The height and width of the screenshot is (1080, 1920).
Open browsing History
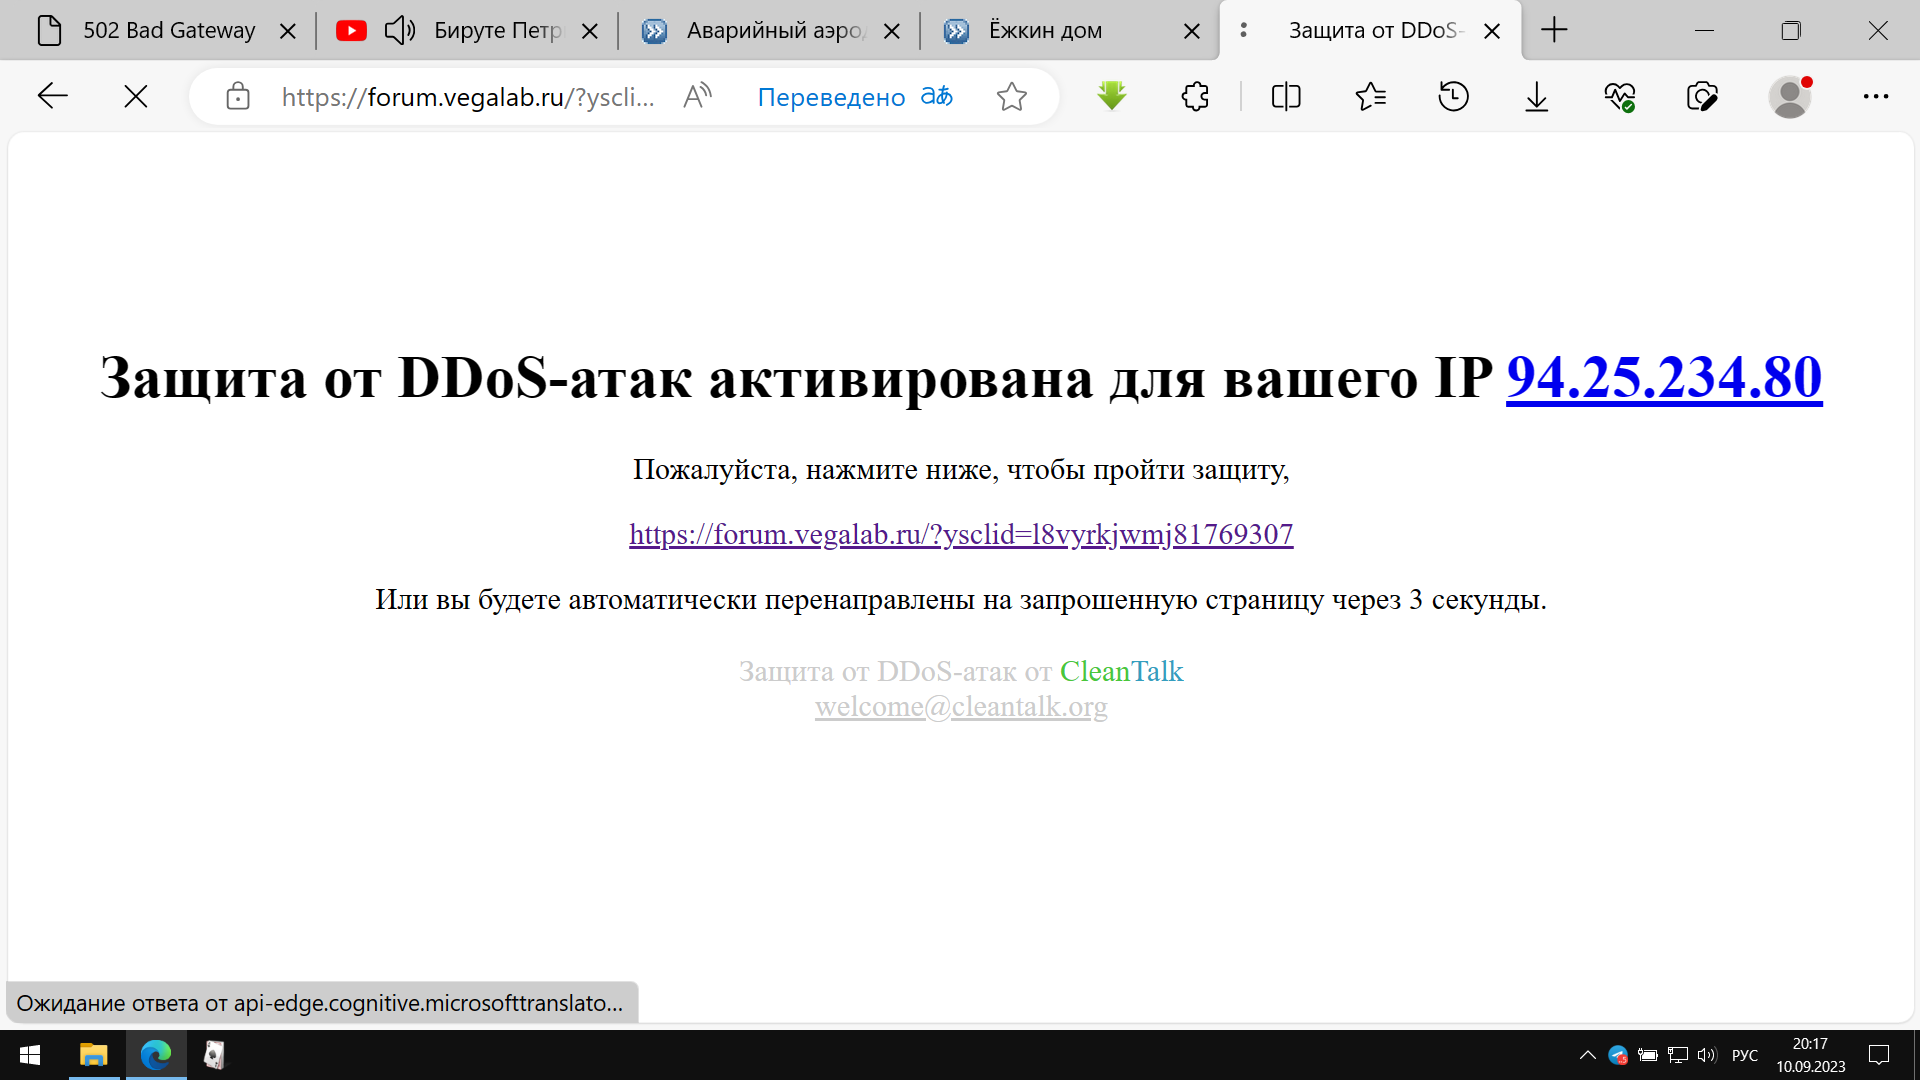(x=1453, y=96)
